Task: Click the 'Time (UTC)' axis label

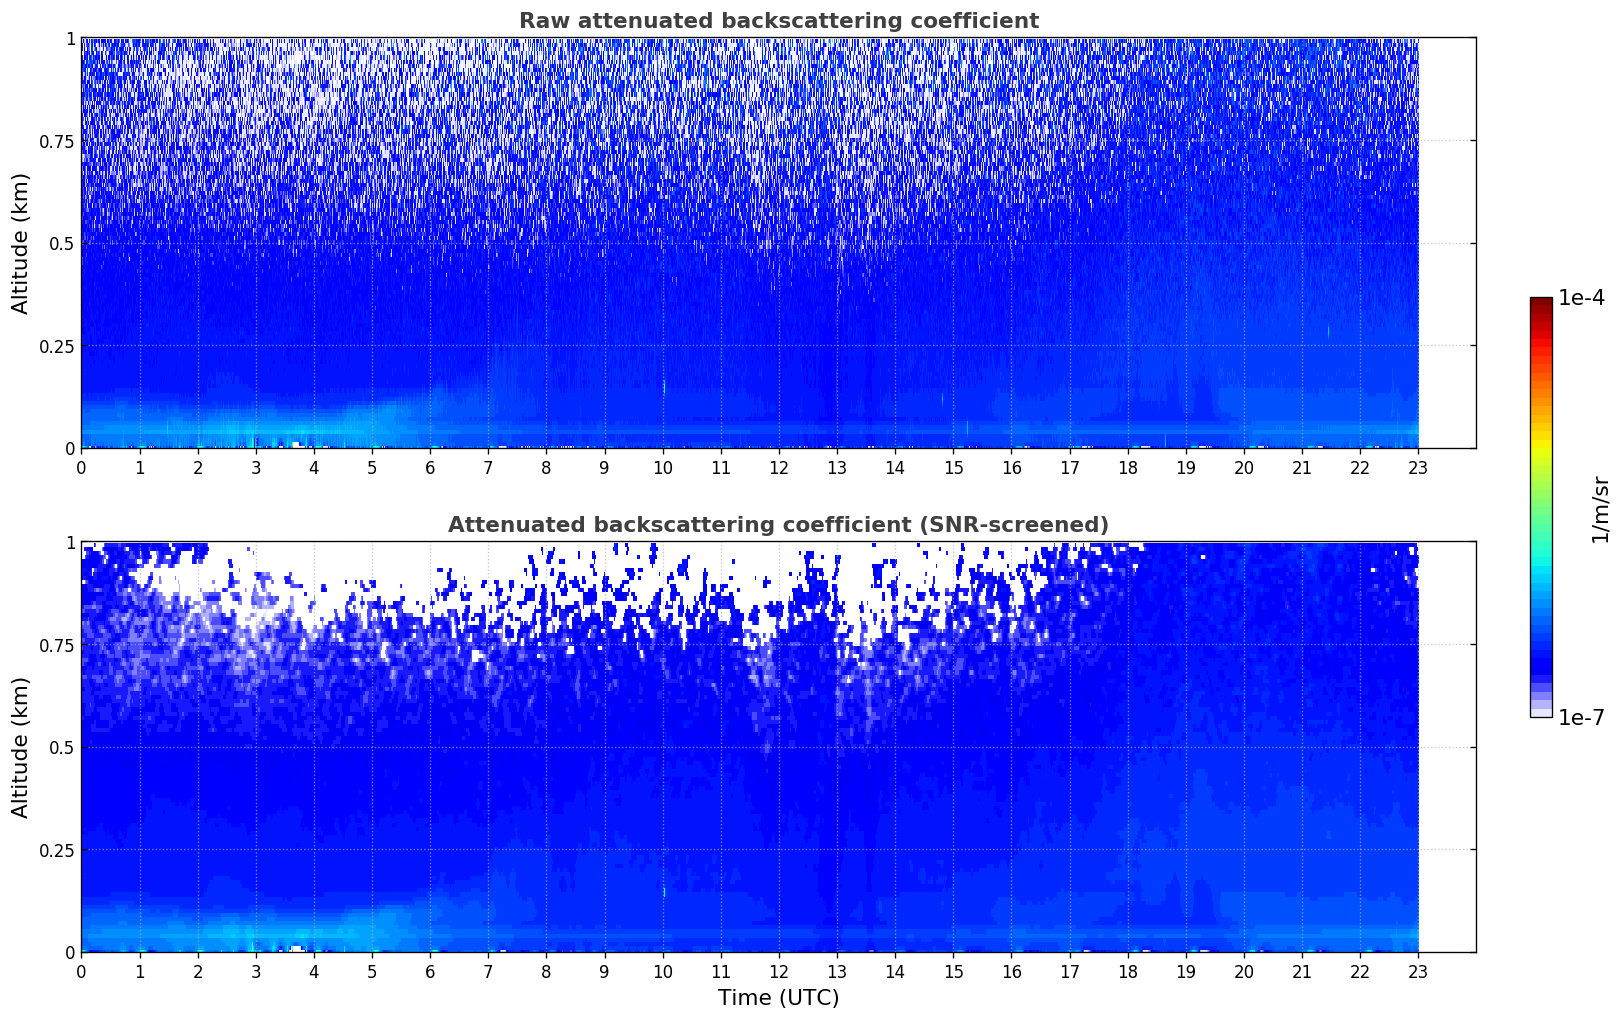Action: point(778,998)
